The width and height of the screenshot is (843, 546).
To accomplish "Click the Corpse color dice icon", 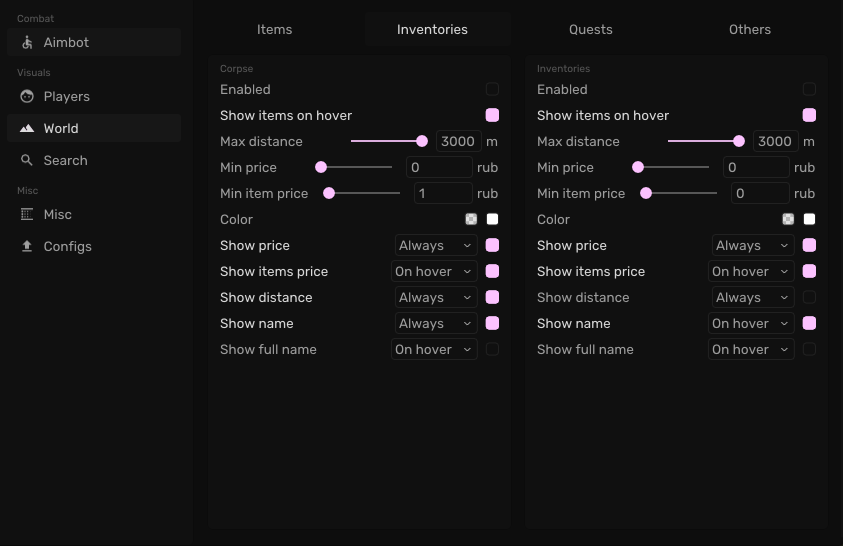I will point(471,219).
